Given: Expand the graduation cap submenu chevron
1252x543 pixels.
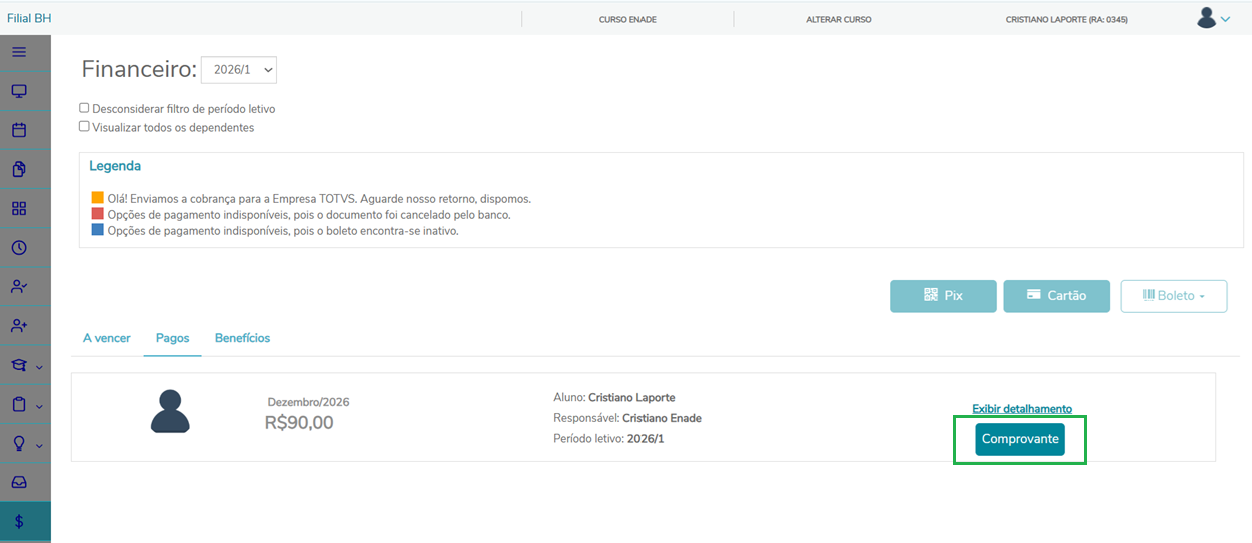Looking at the screenshot, I should [39, 367].
